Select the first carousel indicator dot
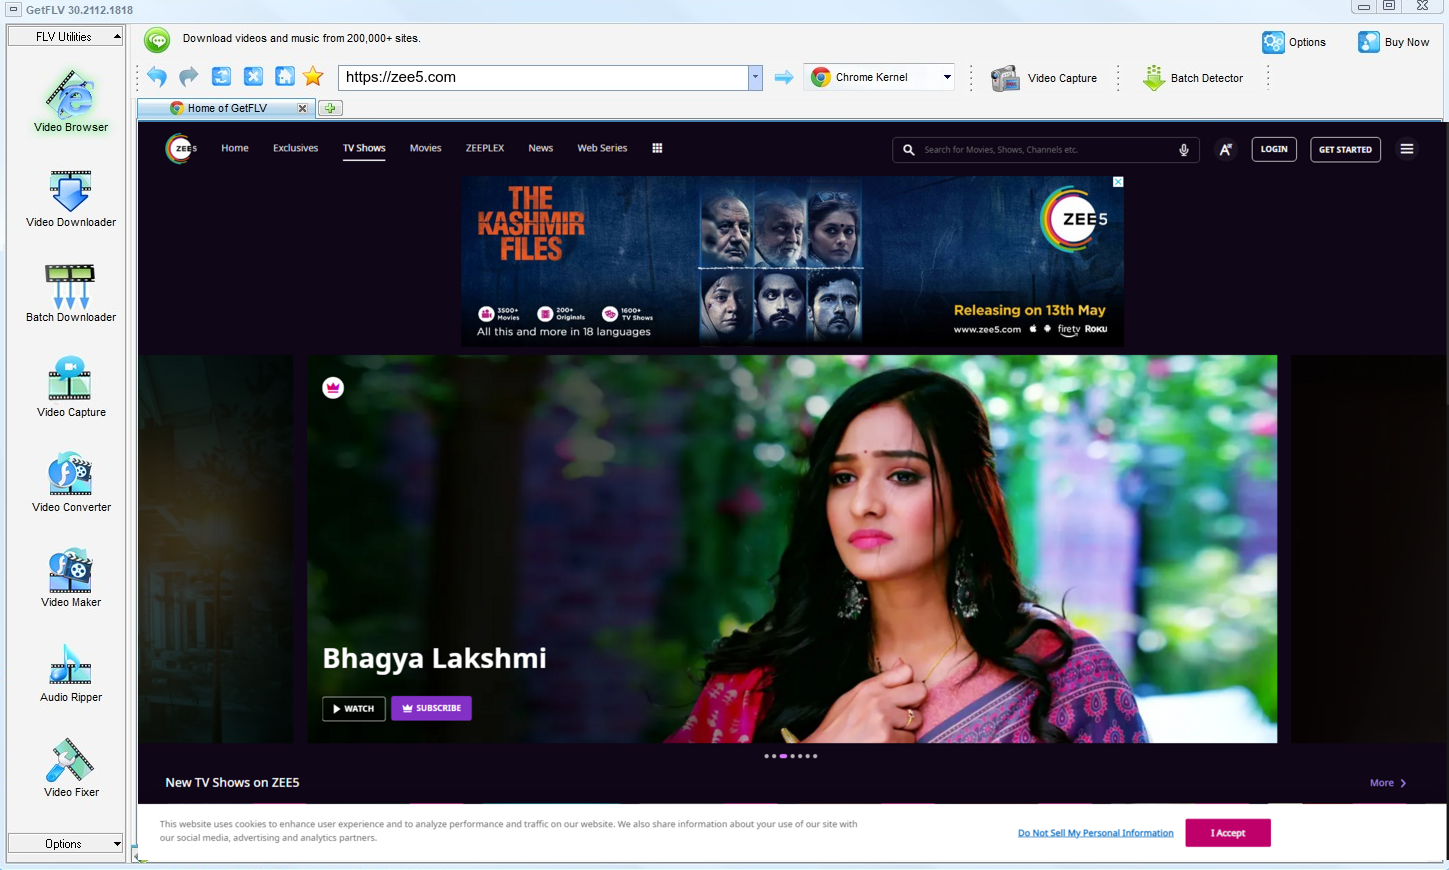1449x870 pixels. (x=767, y=756)
